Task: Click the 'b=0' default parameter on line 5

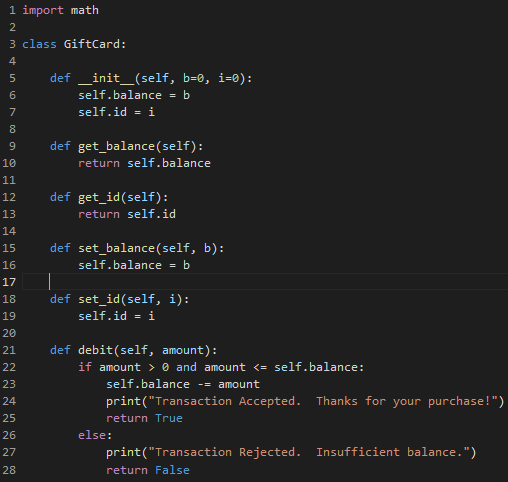Action: (193, 78)
